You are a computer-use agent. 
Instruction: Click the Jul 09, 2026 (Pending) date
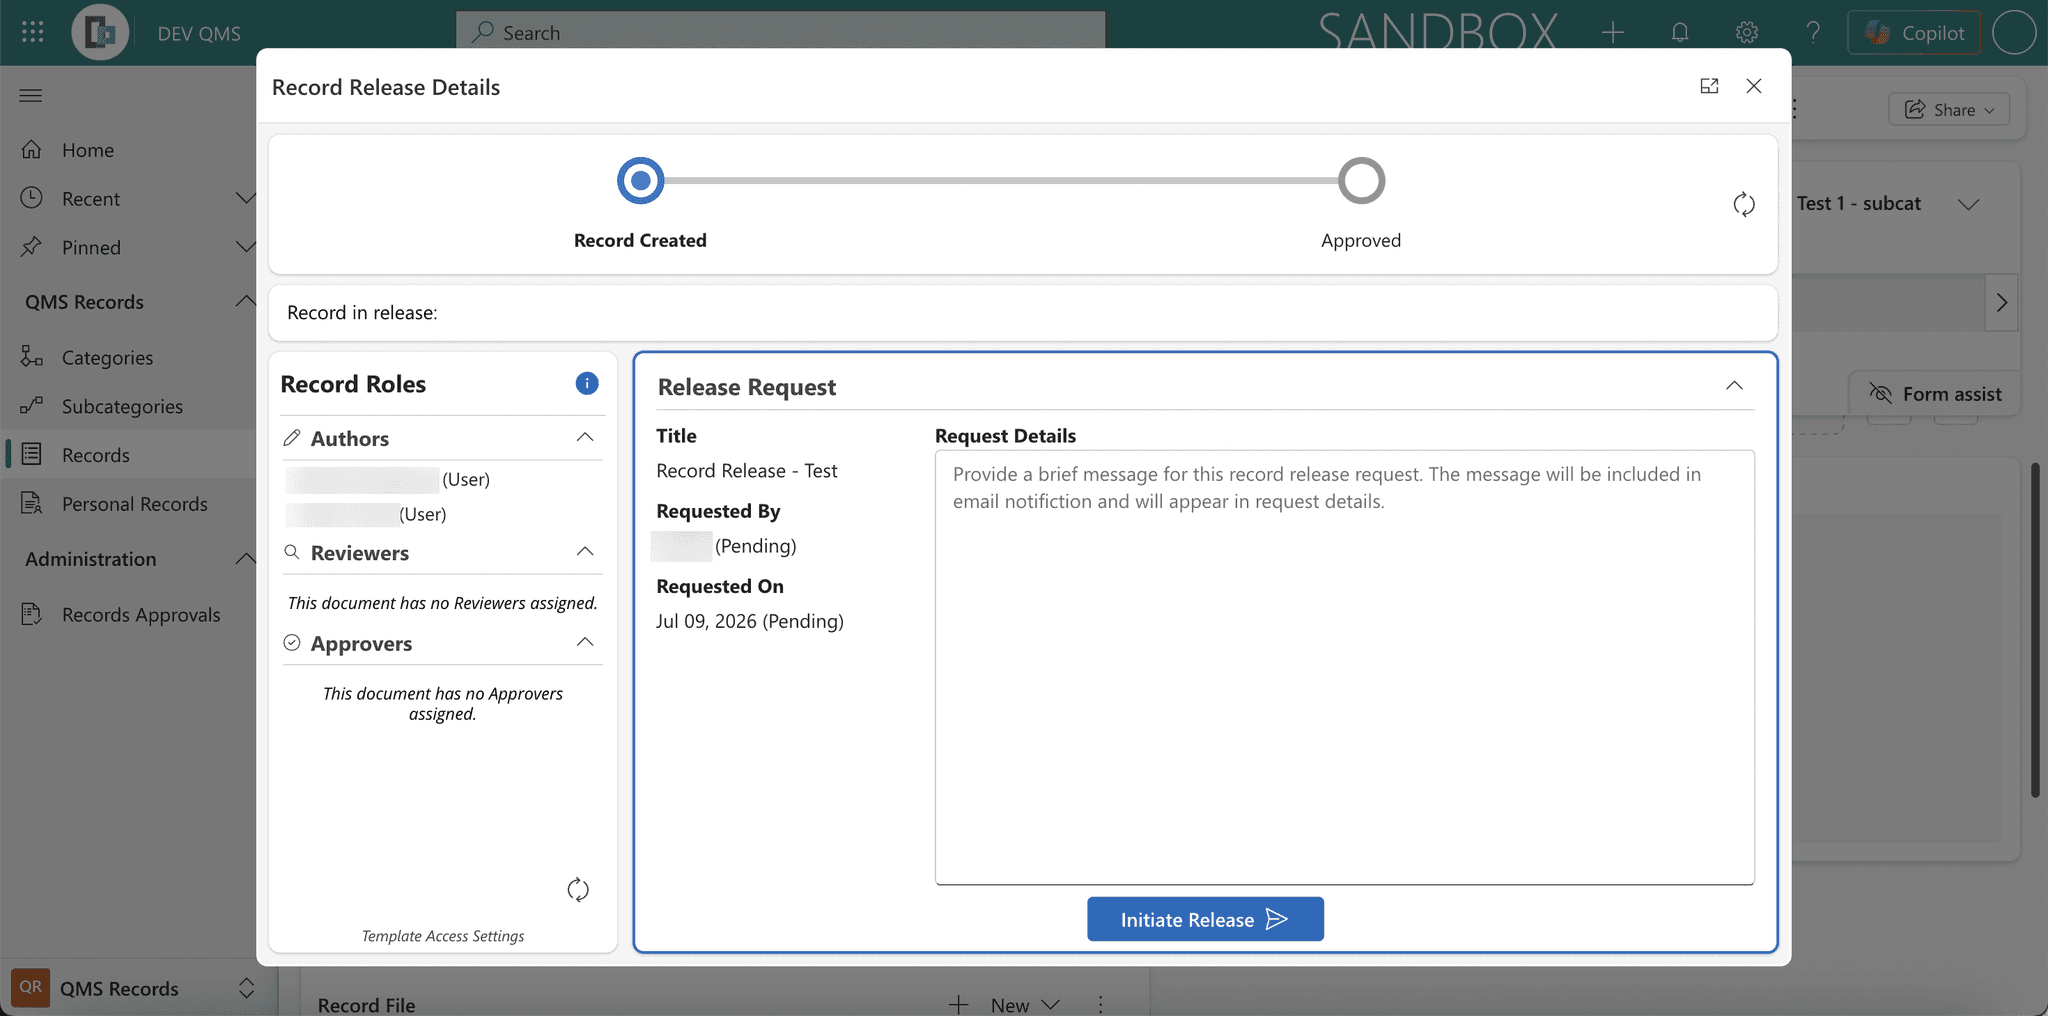(x=750, y=621)
